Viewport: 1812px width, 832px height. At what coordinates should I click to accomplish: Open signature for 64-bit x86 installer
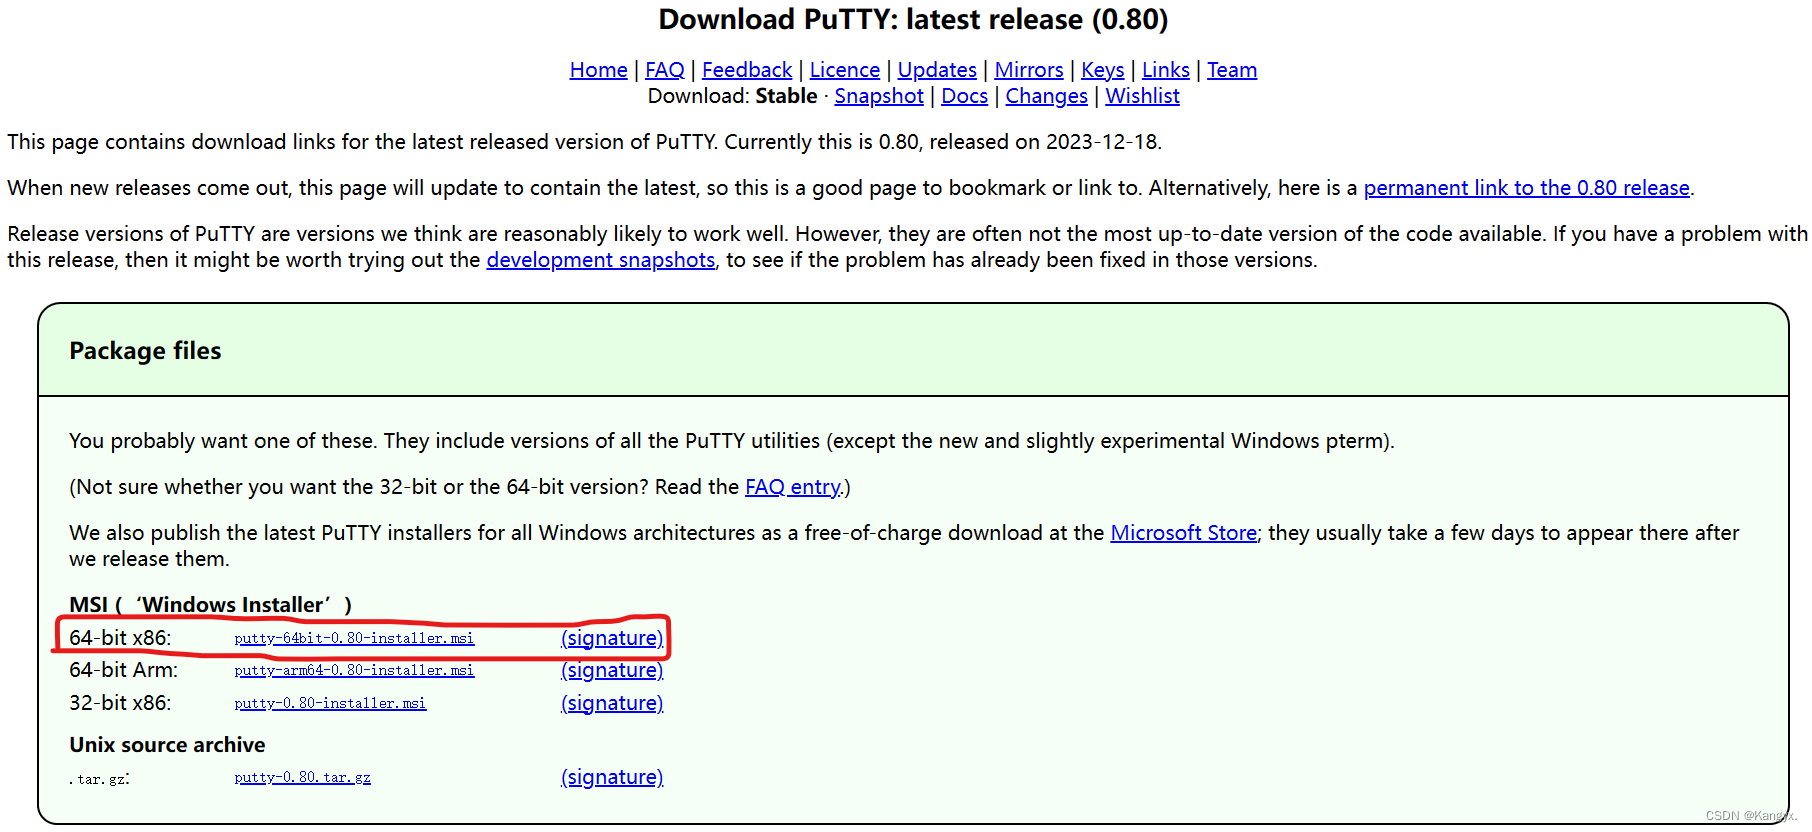point(612,638)
